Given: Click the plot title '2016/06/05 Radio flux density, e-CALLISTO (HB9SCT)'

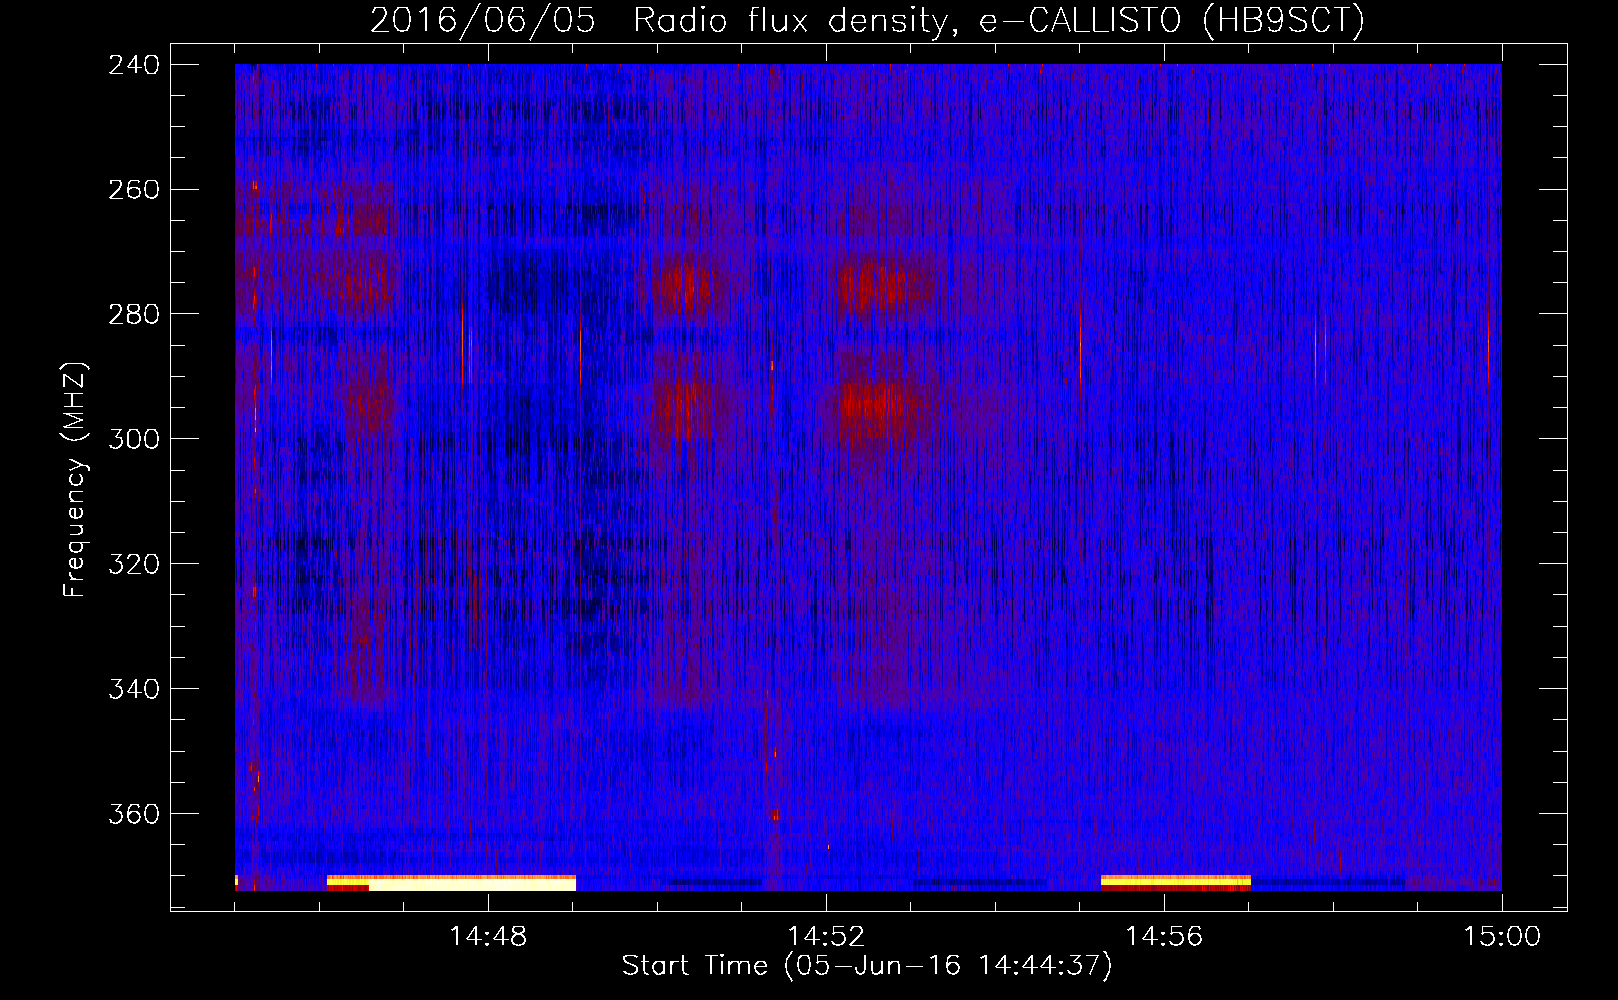Looking at the screenshot, I should (867, 20).
